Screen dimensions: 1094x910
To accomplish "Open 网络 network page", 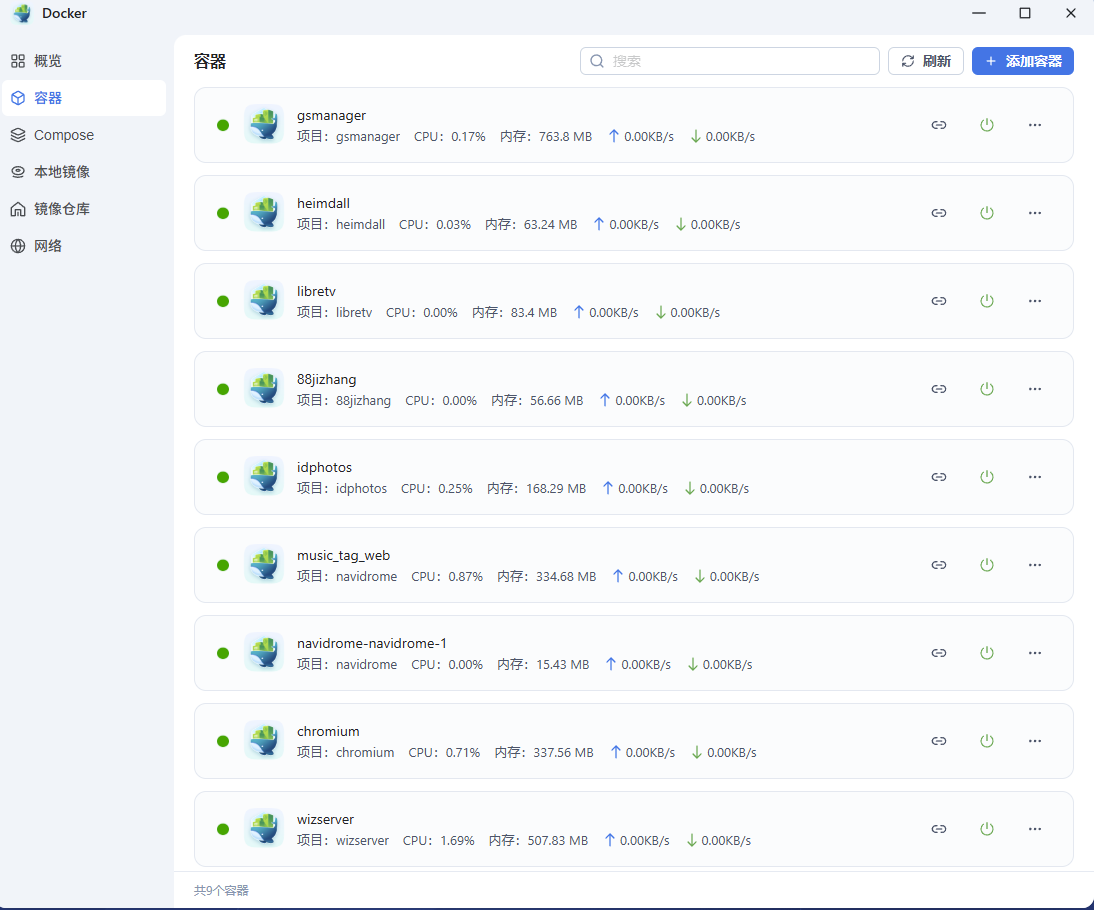I will [x=84, y=246].
